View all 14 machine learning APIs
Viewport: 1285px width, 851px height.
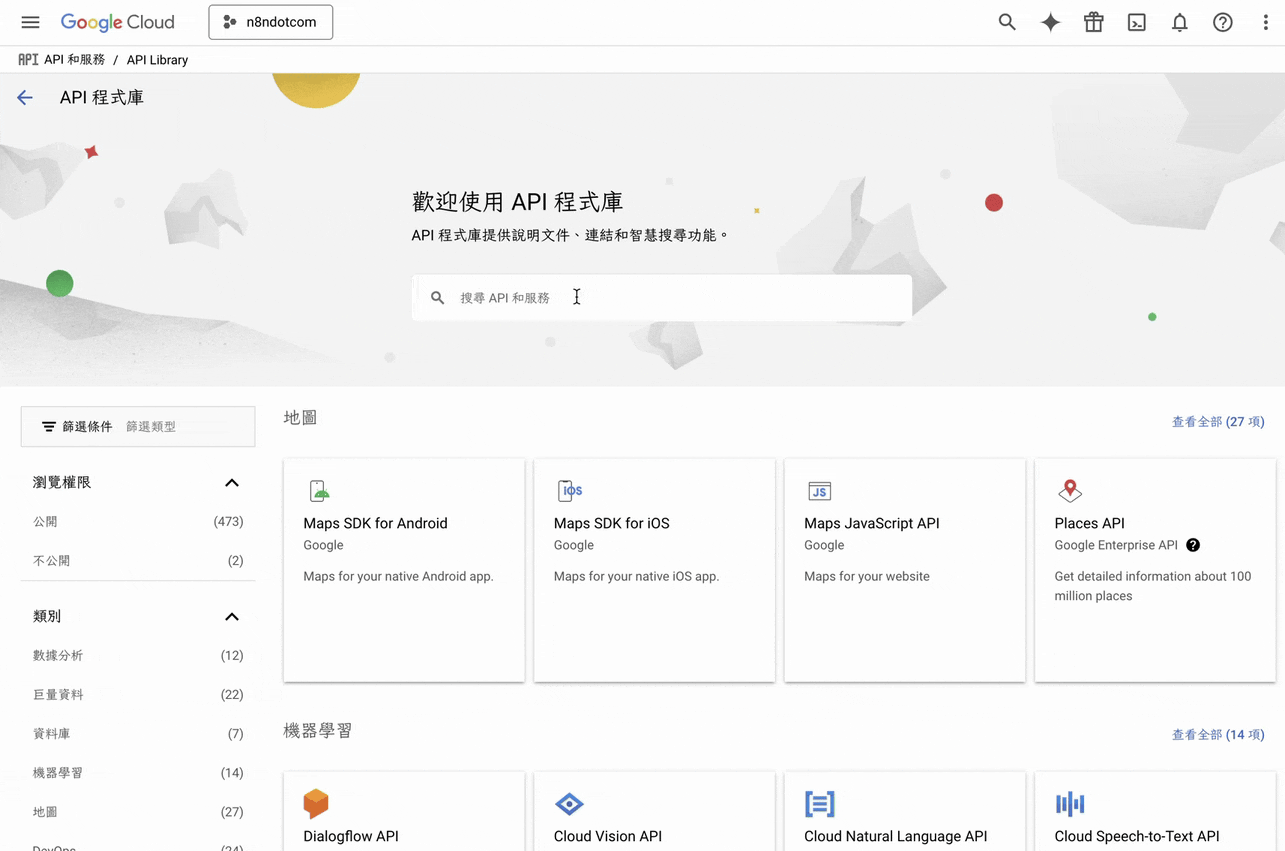point(1218,735)
